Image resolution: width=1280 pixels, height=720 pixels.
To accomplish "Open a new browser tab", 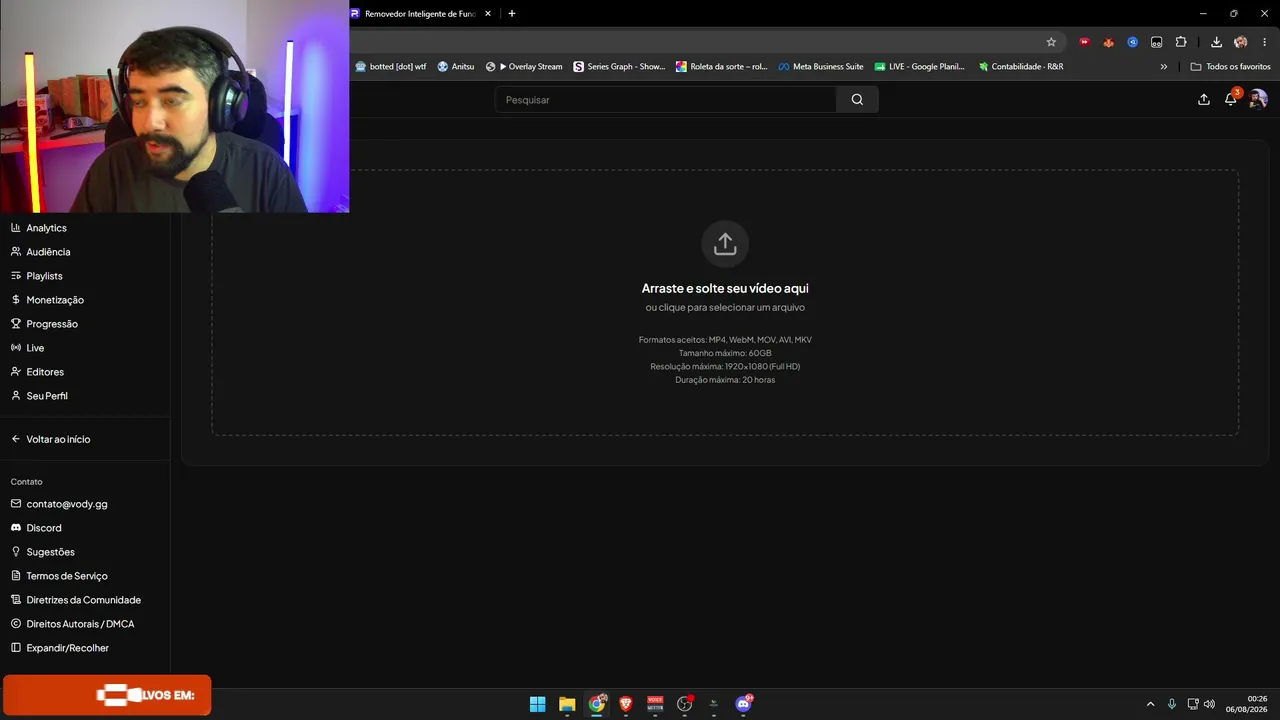I will (512, 14).
